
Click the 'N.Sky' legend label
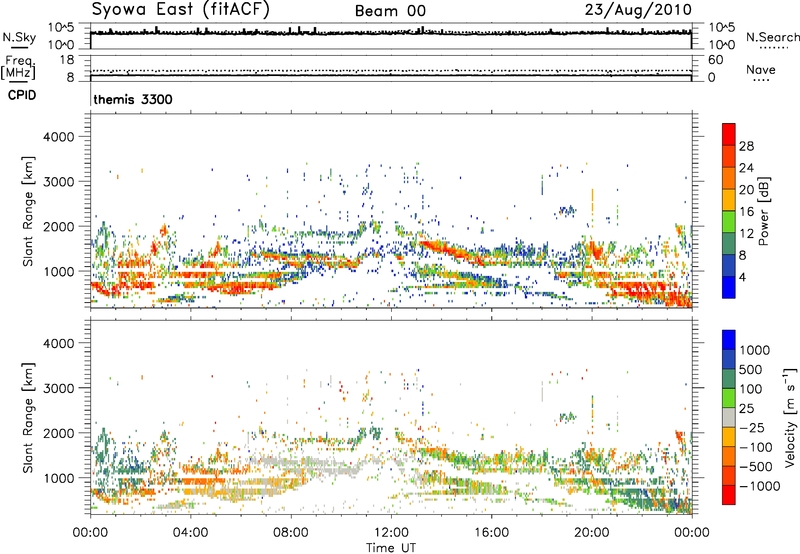click(19, 37)
